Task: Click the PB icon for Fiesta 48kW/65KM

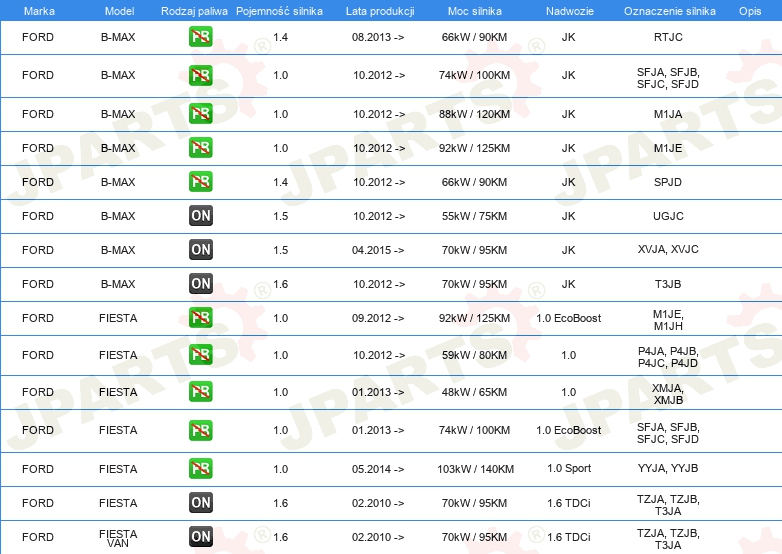Action: coord(200,392)
